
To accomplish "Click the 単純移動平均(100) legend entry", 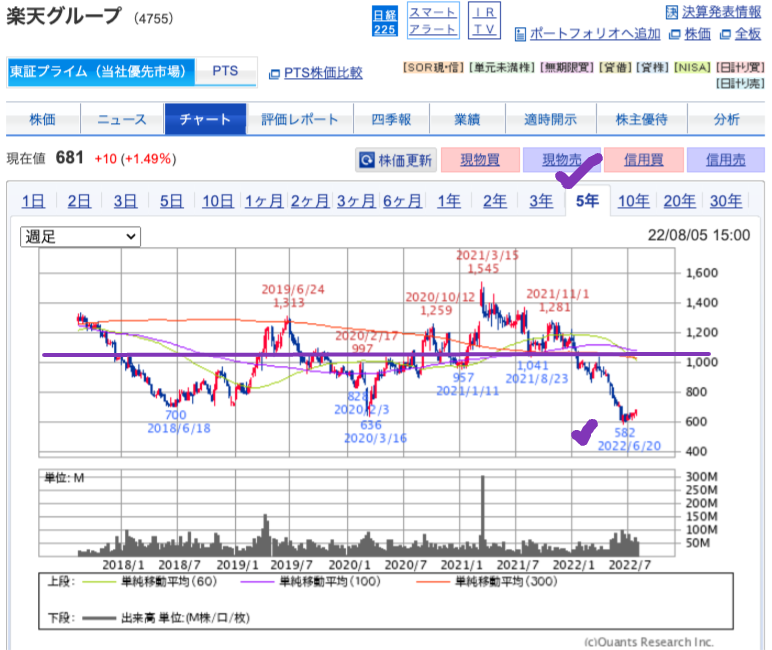I will click(311, 582).
